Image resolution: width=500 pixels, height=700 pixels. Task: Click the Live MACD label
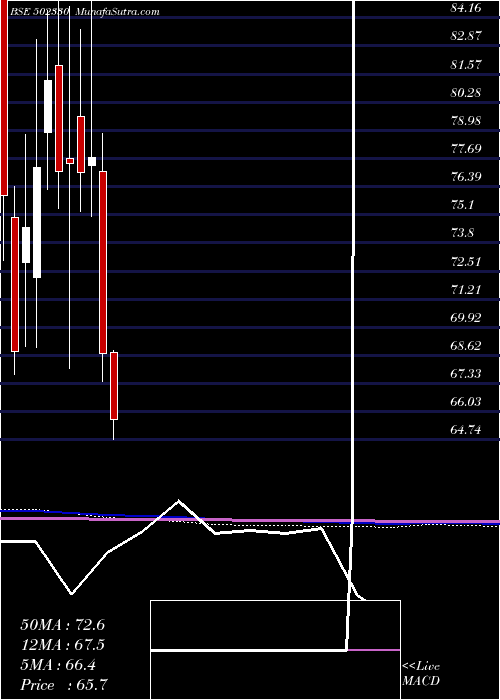pos(421,674)
